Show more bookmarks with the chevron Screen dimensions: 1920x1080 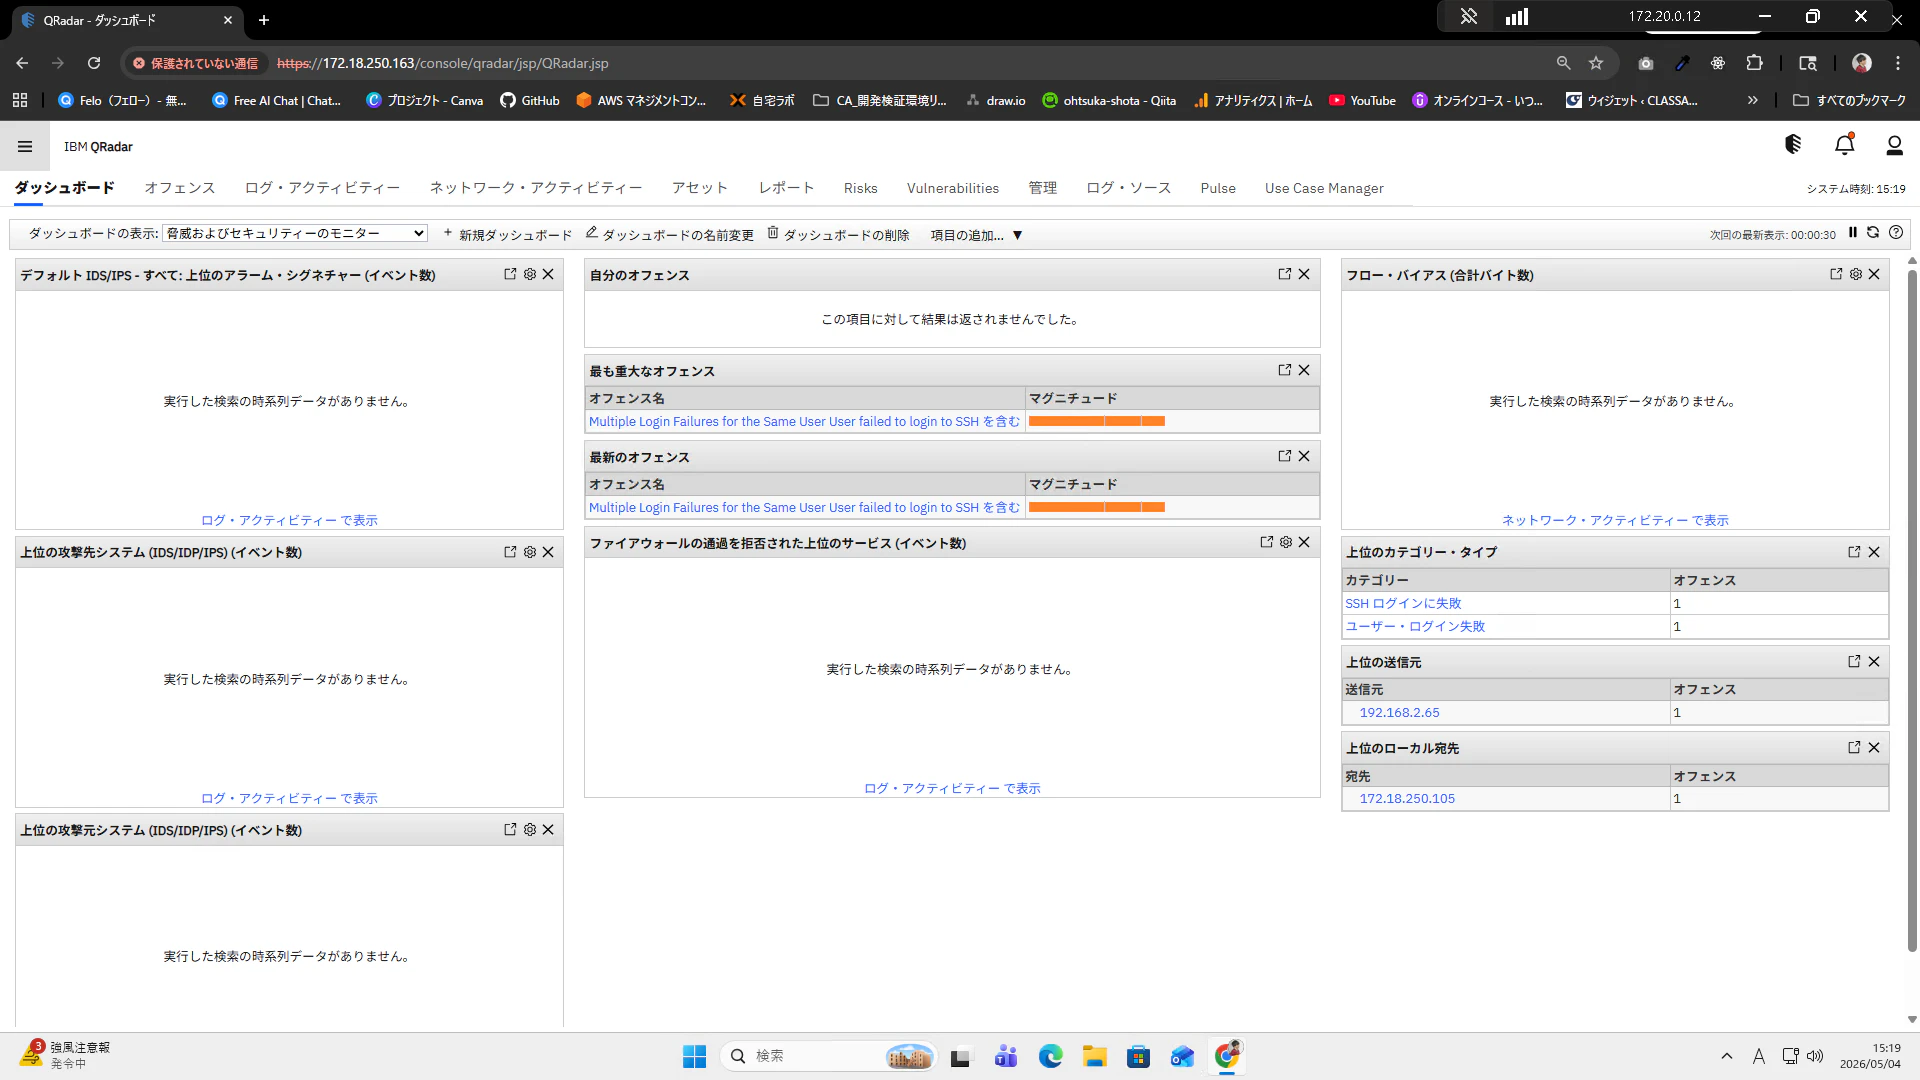(x=1752, y=100)
